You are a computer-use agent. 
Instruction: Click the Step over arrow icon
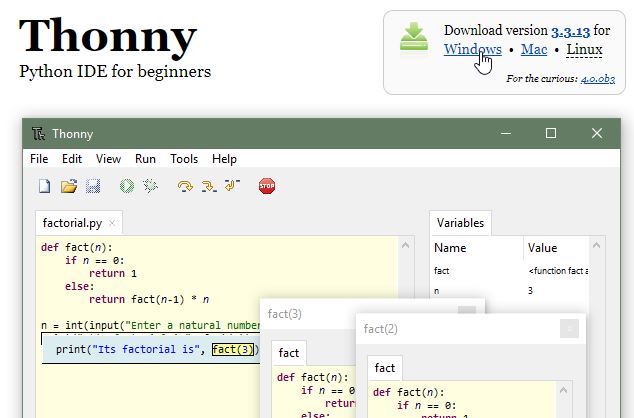pos(185,186)
